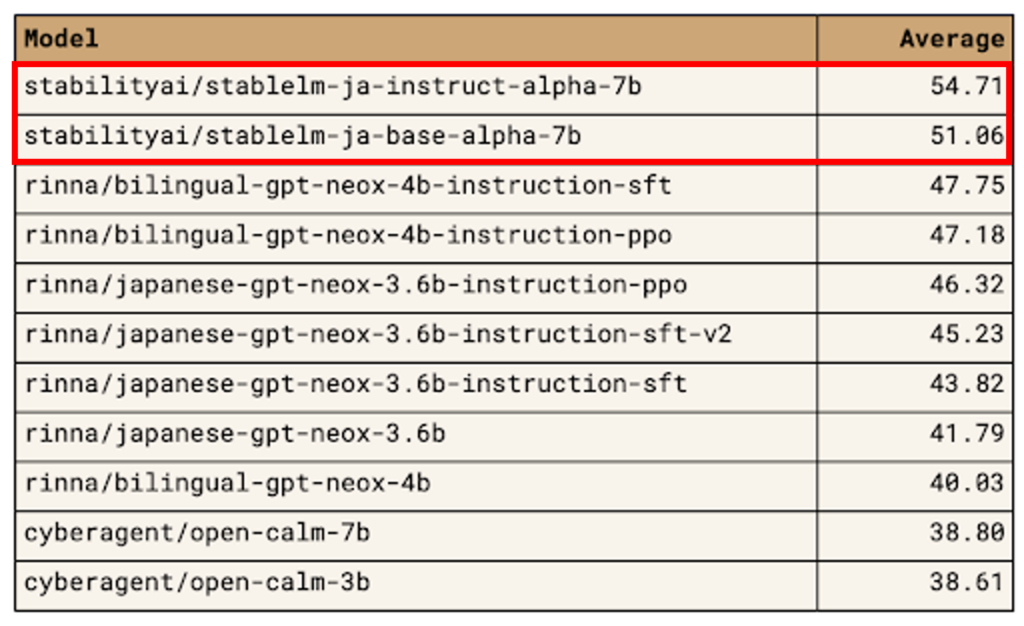This screenshot has height=626, width=1024.
Task: Click cyberagent/open-calm-7b model name
Action: pos(197,533)
